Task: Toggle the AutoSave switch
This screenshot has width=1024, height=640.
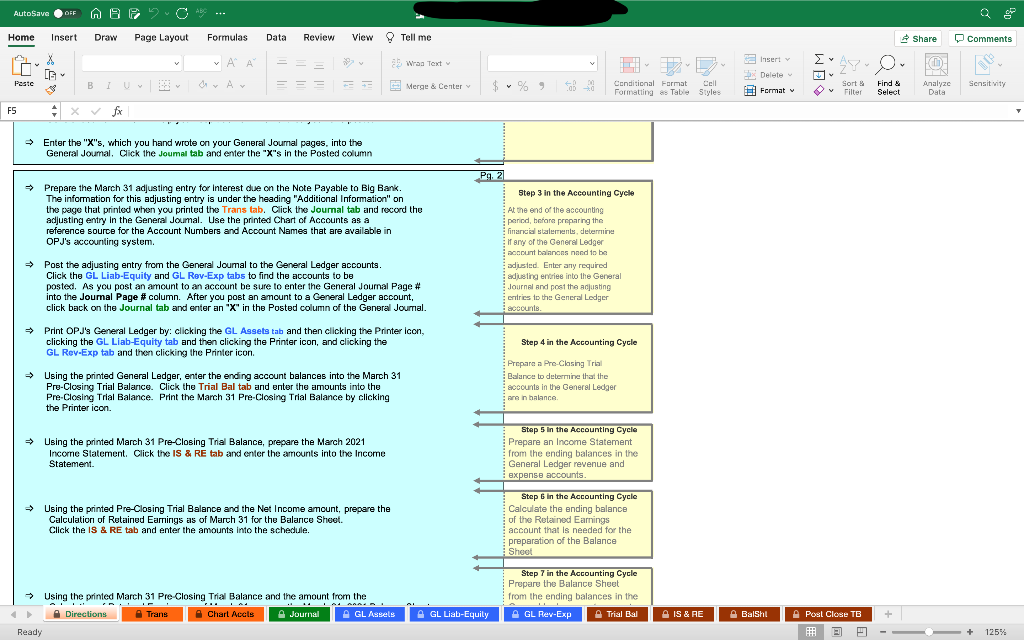Action: (66, 13)
